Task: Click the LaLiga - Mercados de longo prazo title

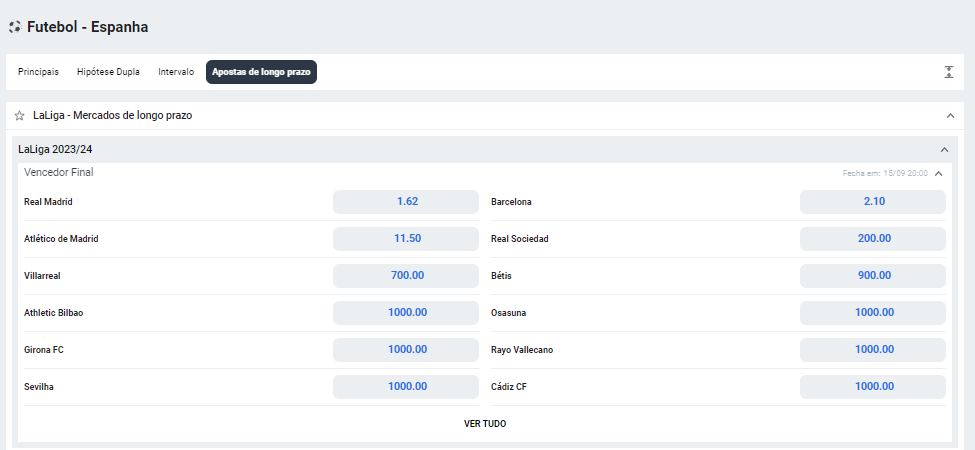Action: coord(113,116)
